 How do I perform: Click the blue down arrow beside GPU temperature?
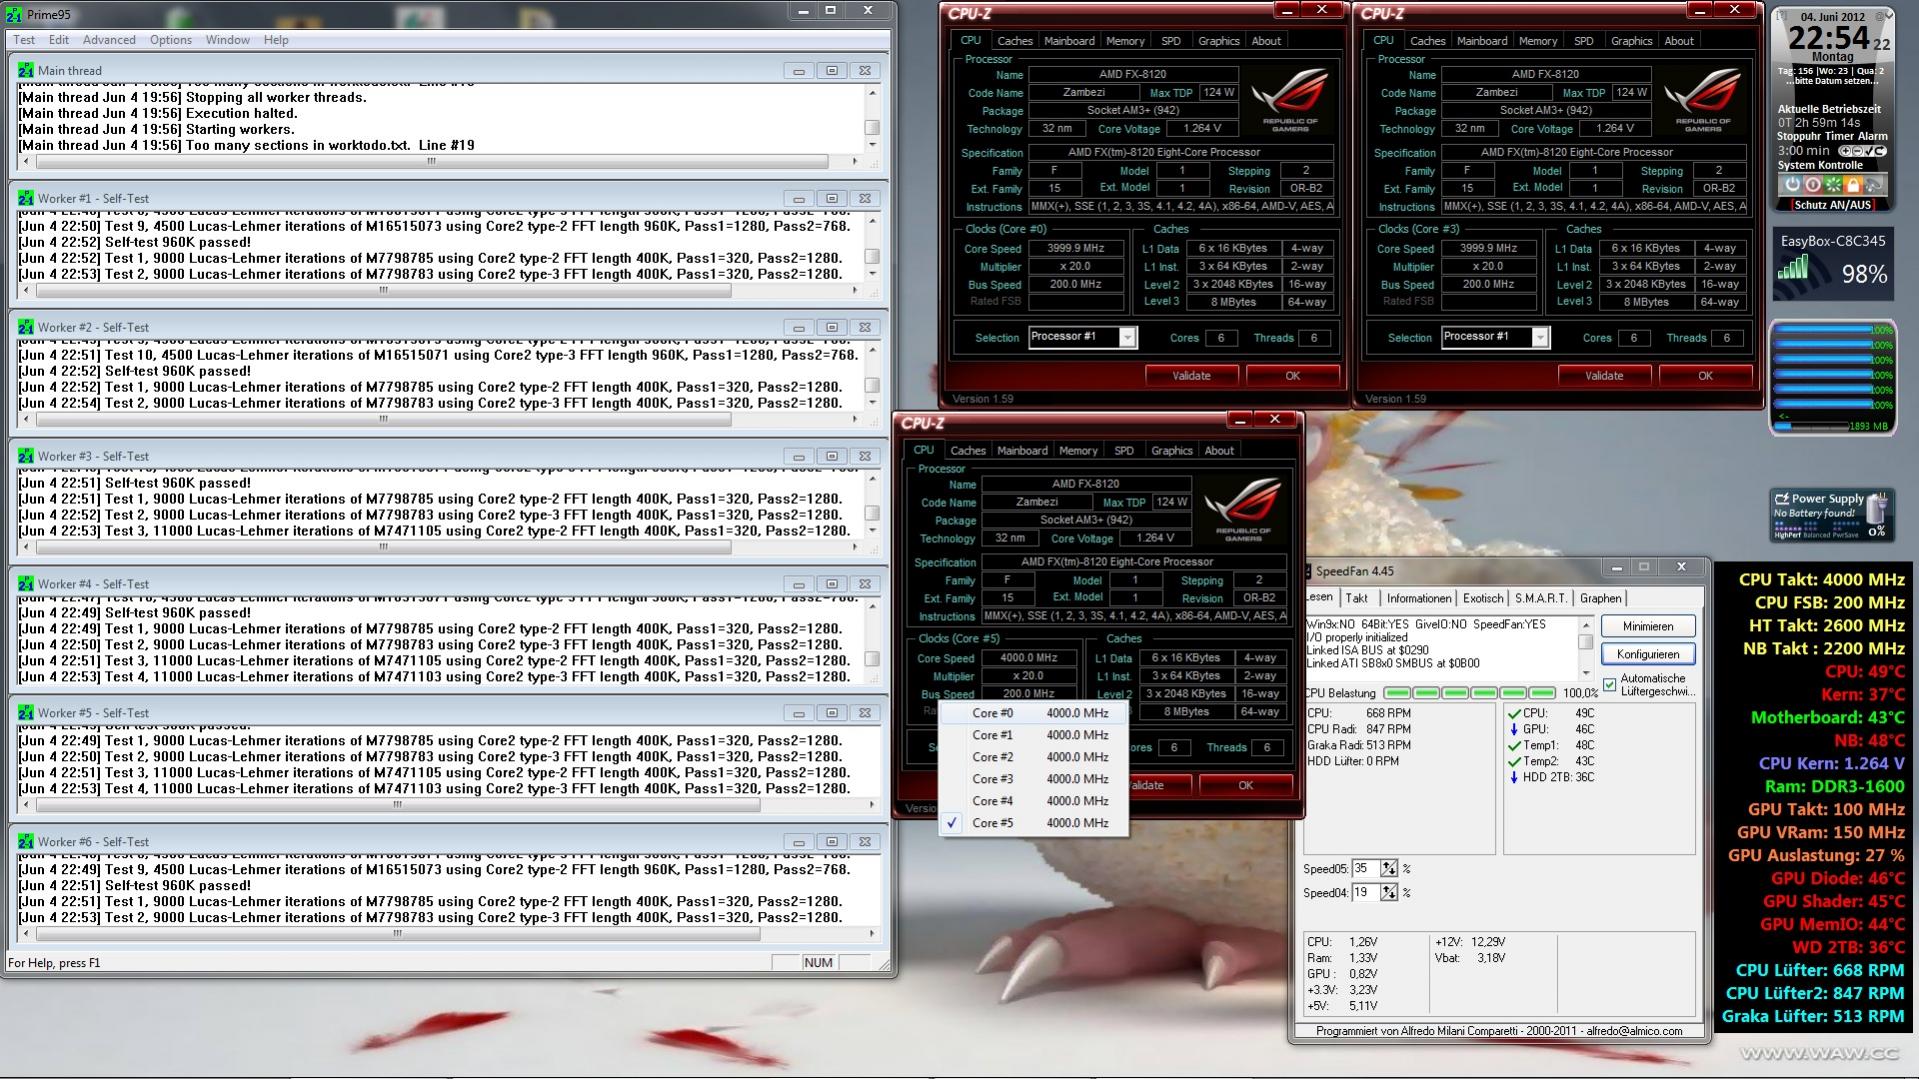pos(1514,729)
